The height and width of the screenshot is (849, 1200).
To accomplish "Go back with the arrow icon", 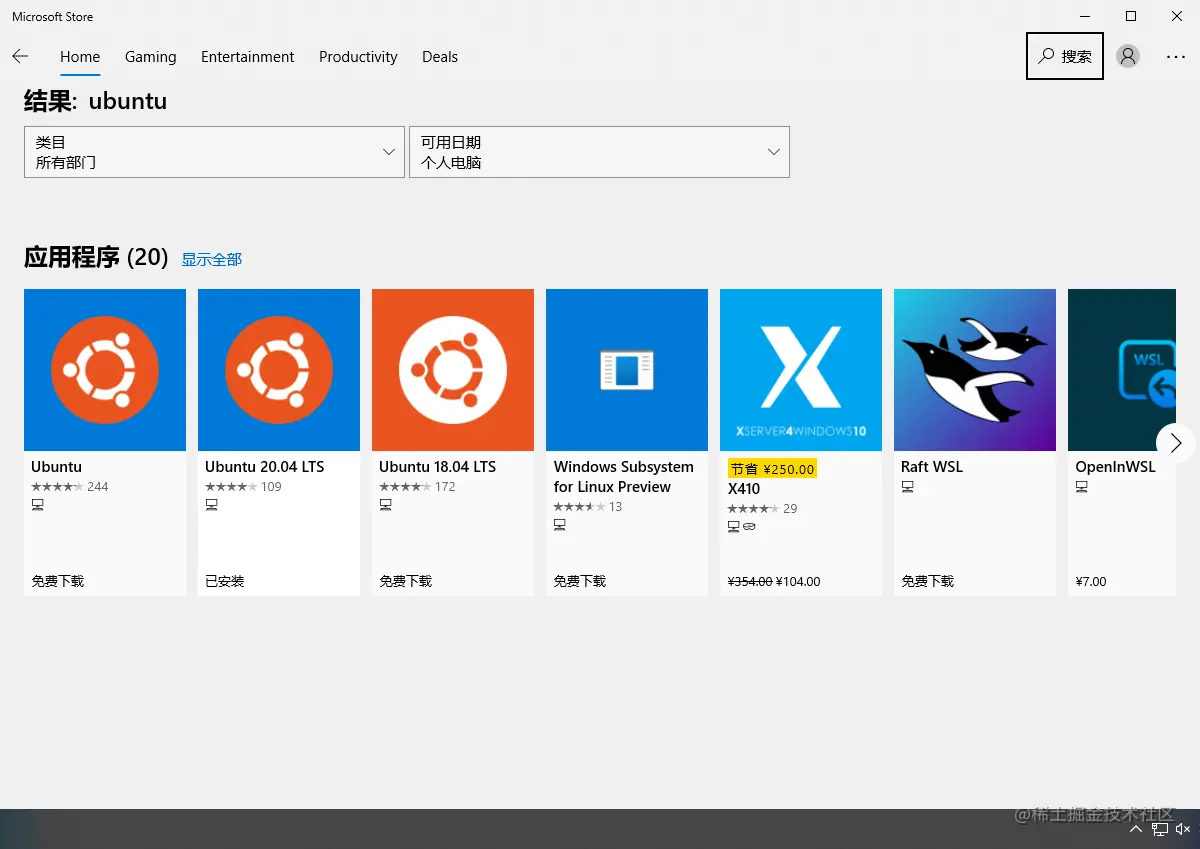I will coord(20,57).
